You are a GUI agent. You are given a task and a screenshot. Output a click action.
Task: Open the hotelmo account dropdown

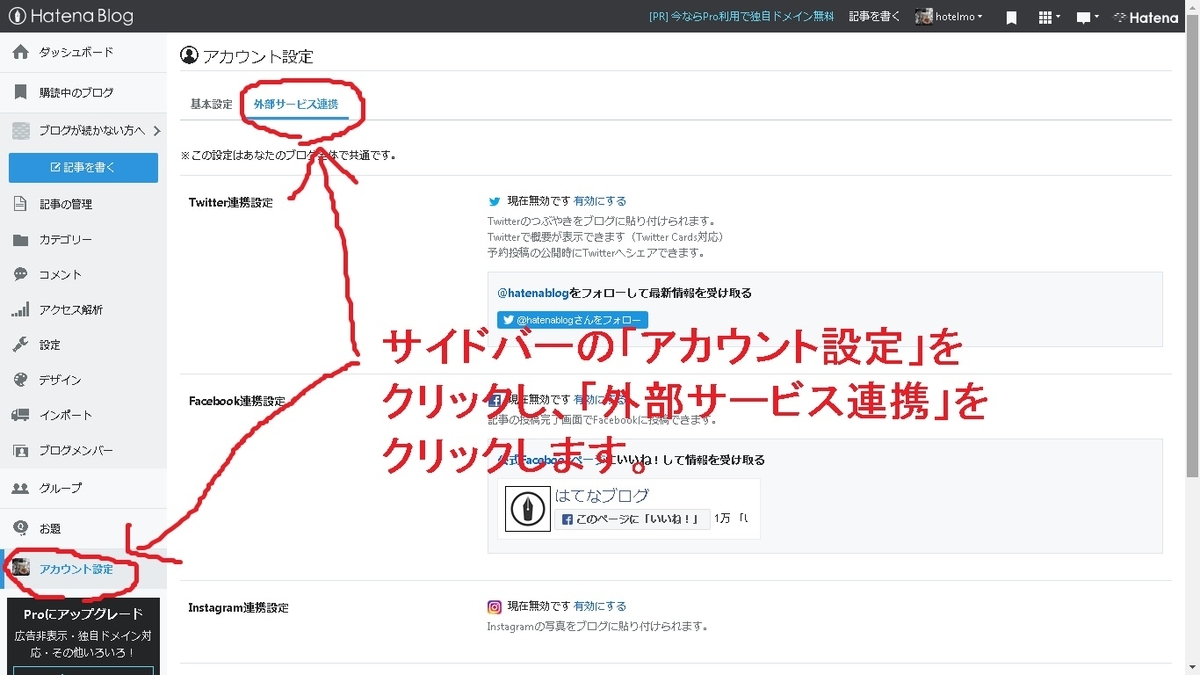948,16
